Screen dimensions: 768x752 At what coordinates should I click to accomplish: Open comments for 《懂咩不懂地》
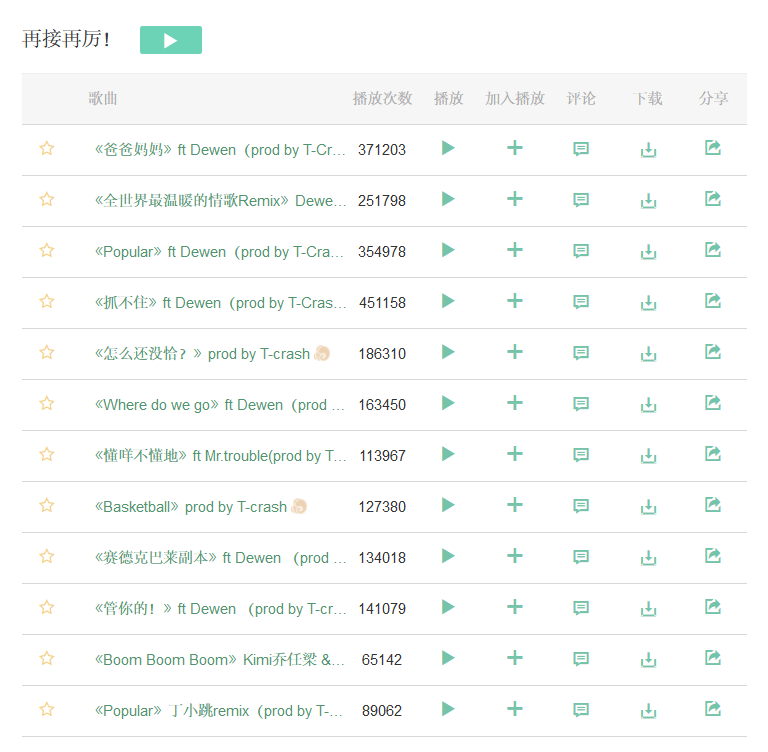581,455
